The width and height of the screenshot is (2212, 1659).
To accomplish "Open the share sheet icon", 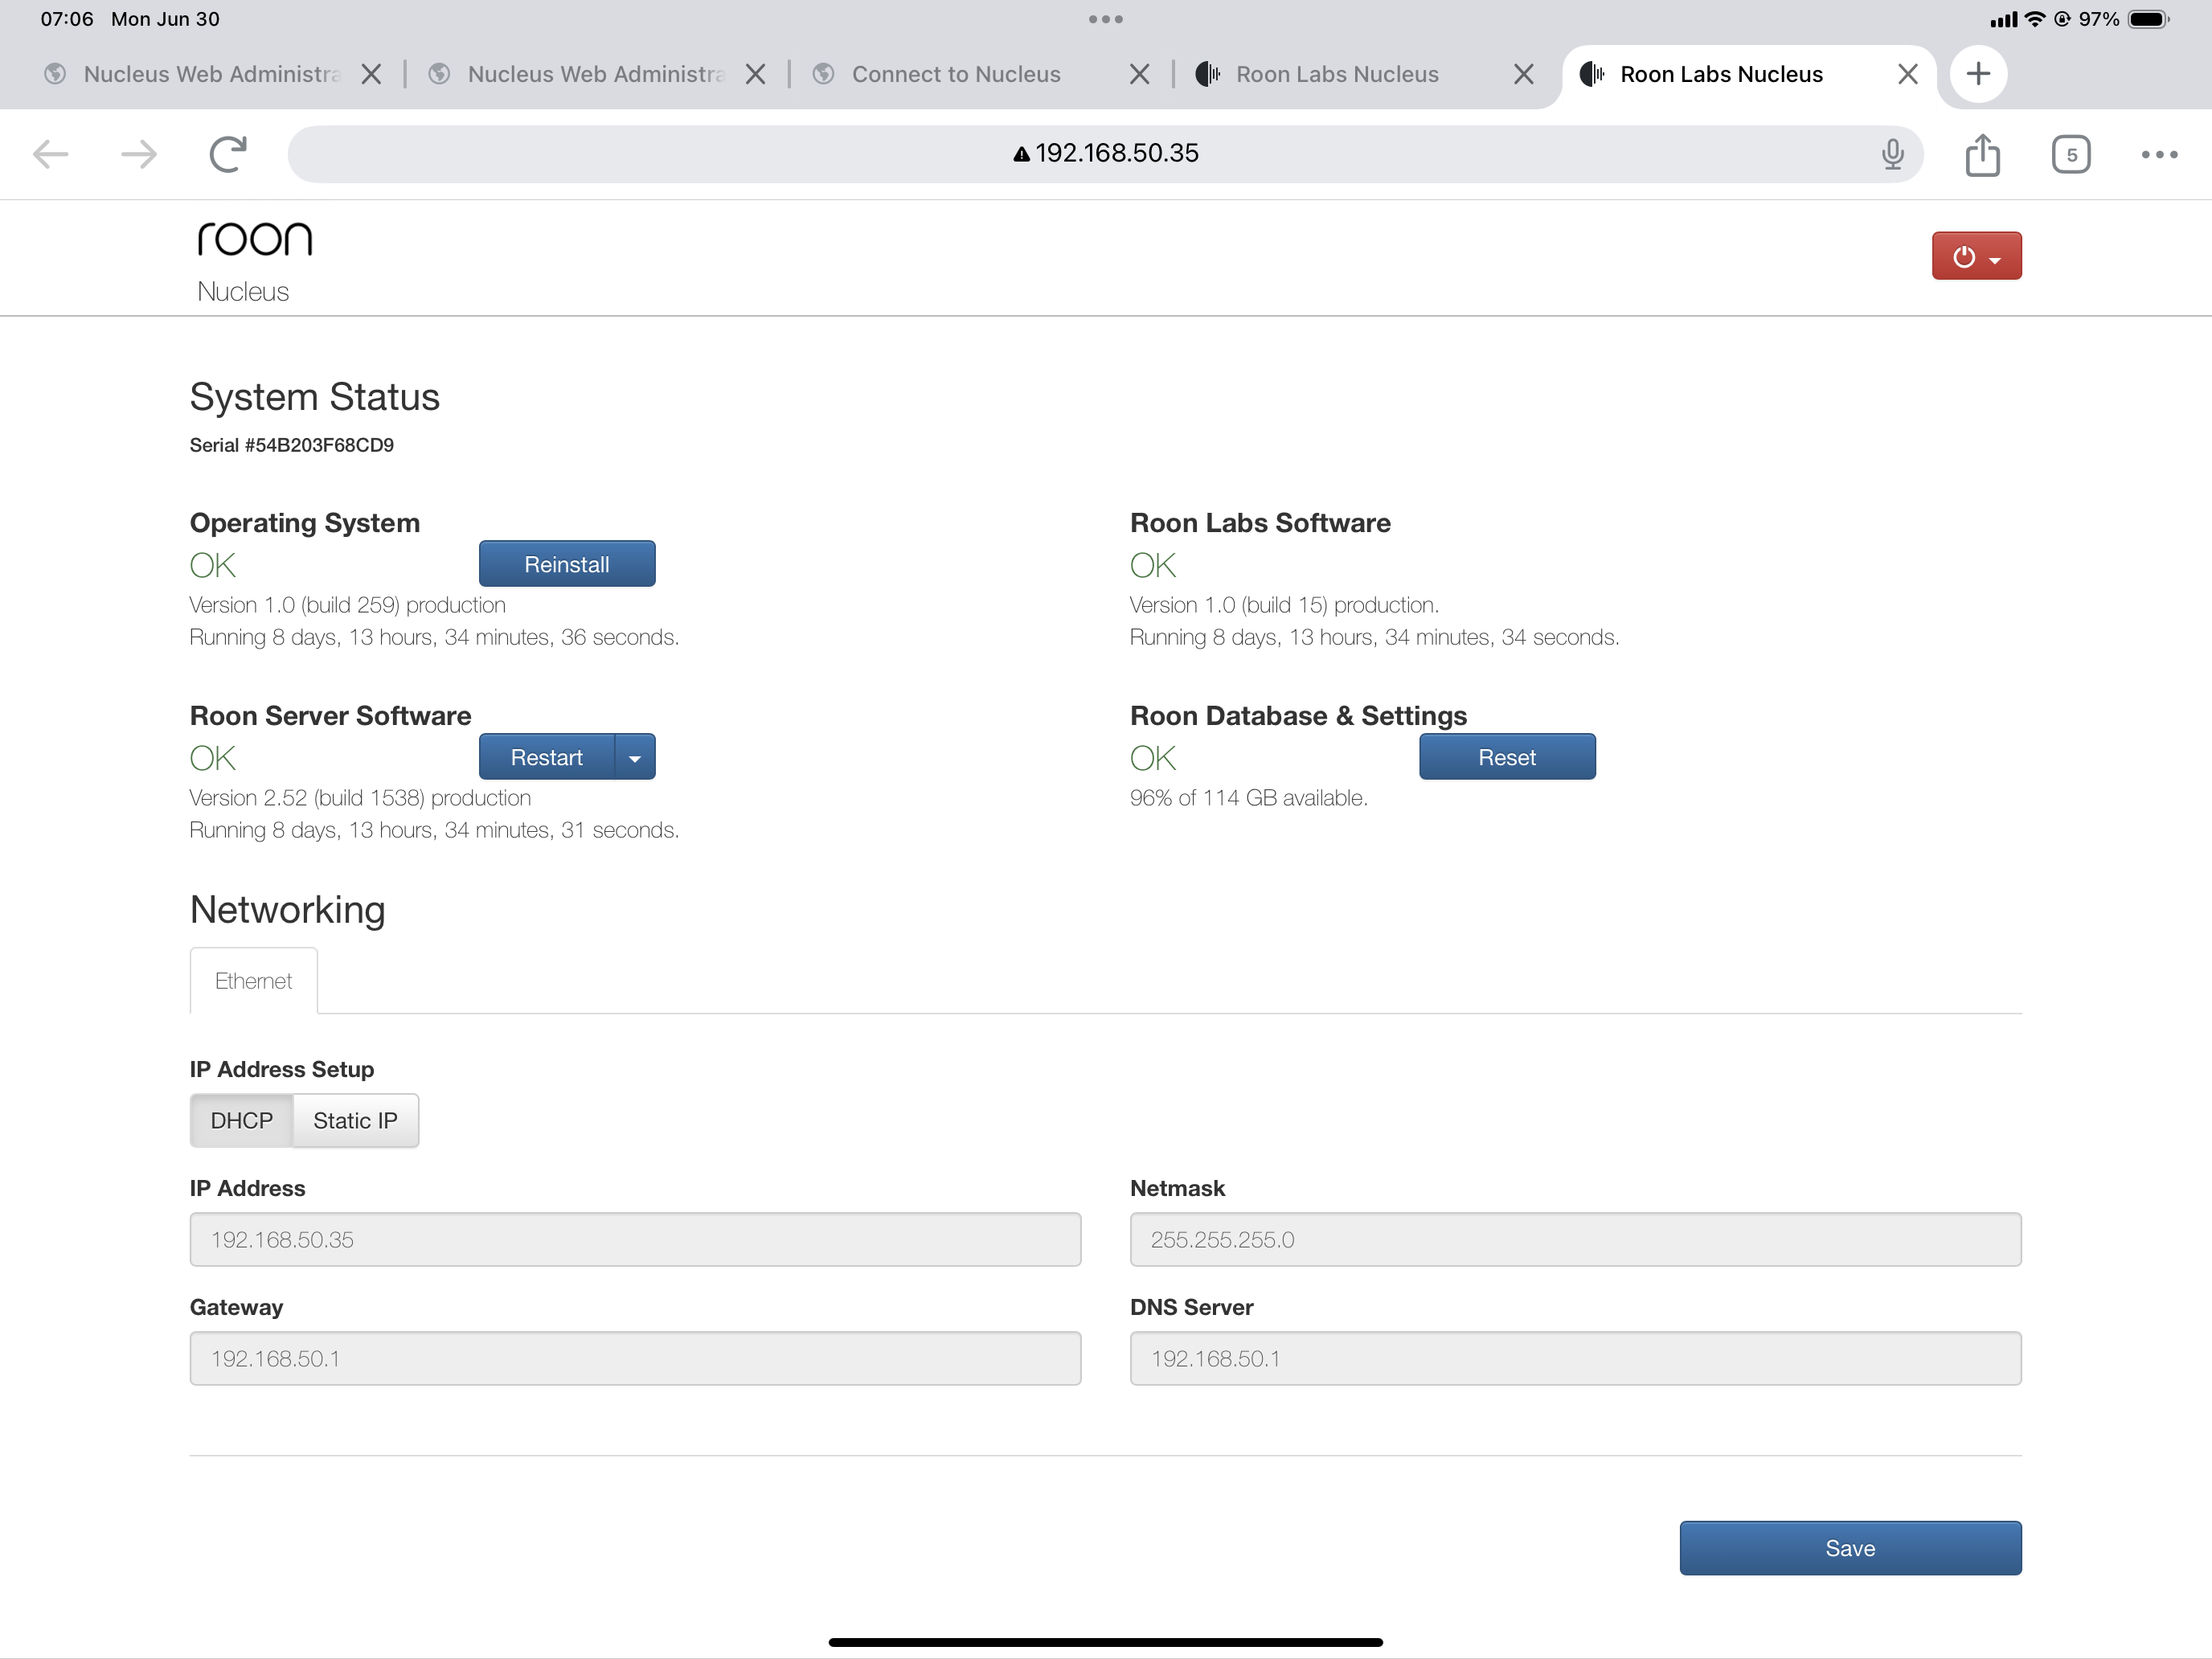I will (1982, 154).
